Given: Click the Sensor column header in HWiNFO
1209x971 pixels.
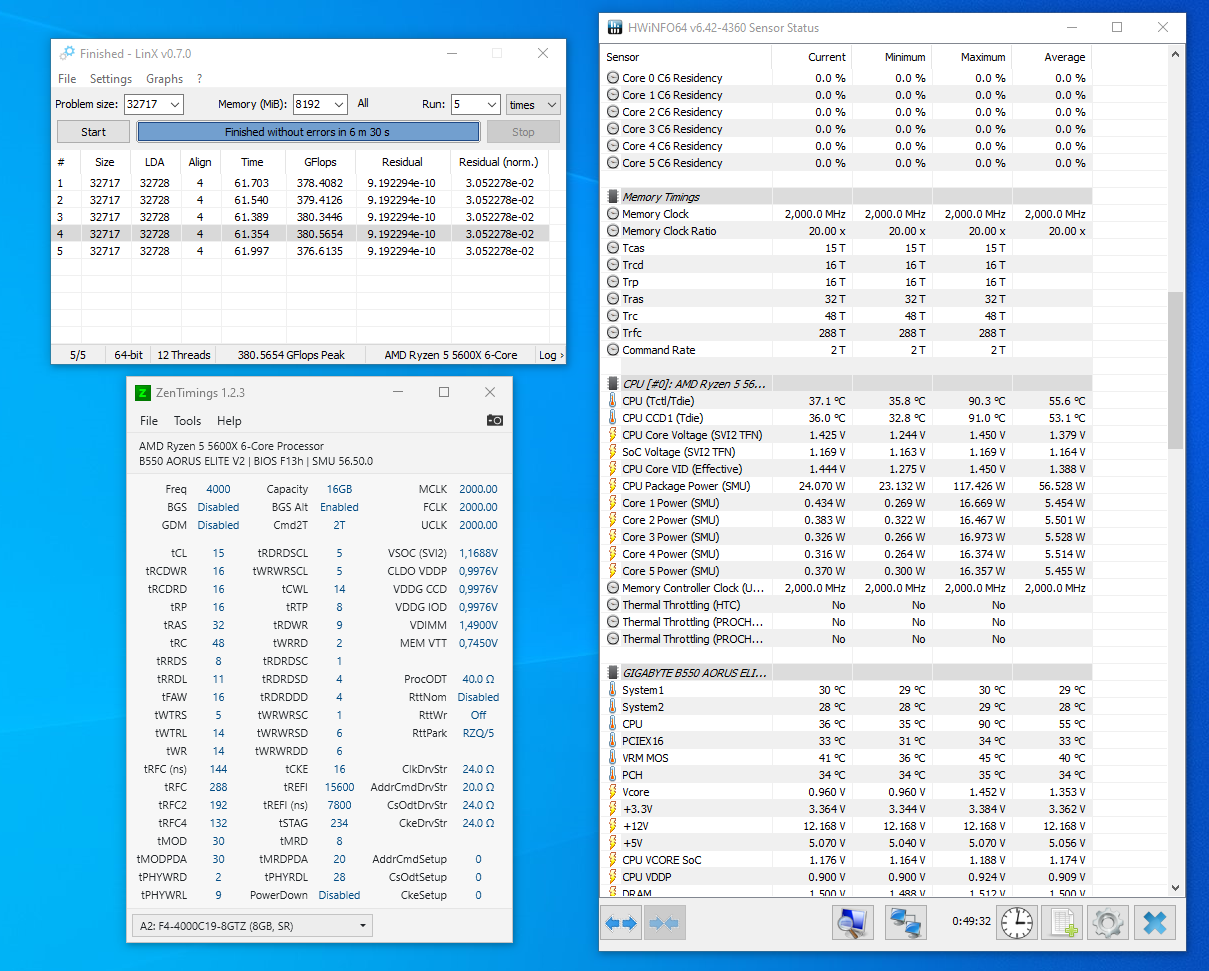Looking at the screenshot, I should [687, 57].
